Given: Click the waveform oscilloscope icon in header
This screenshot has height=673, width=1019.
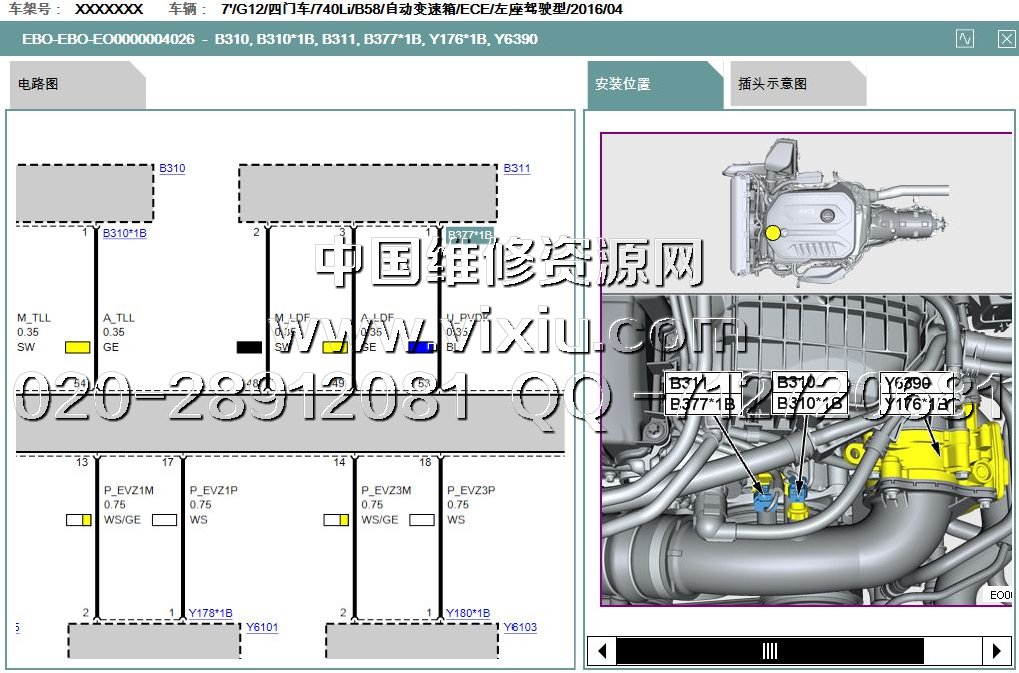Looking at the screenshot, I should [x=964, y=39].
